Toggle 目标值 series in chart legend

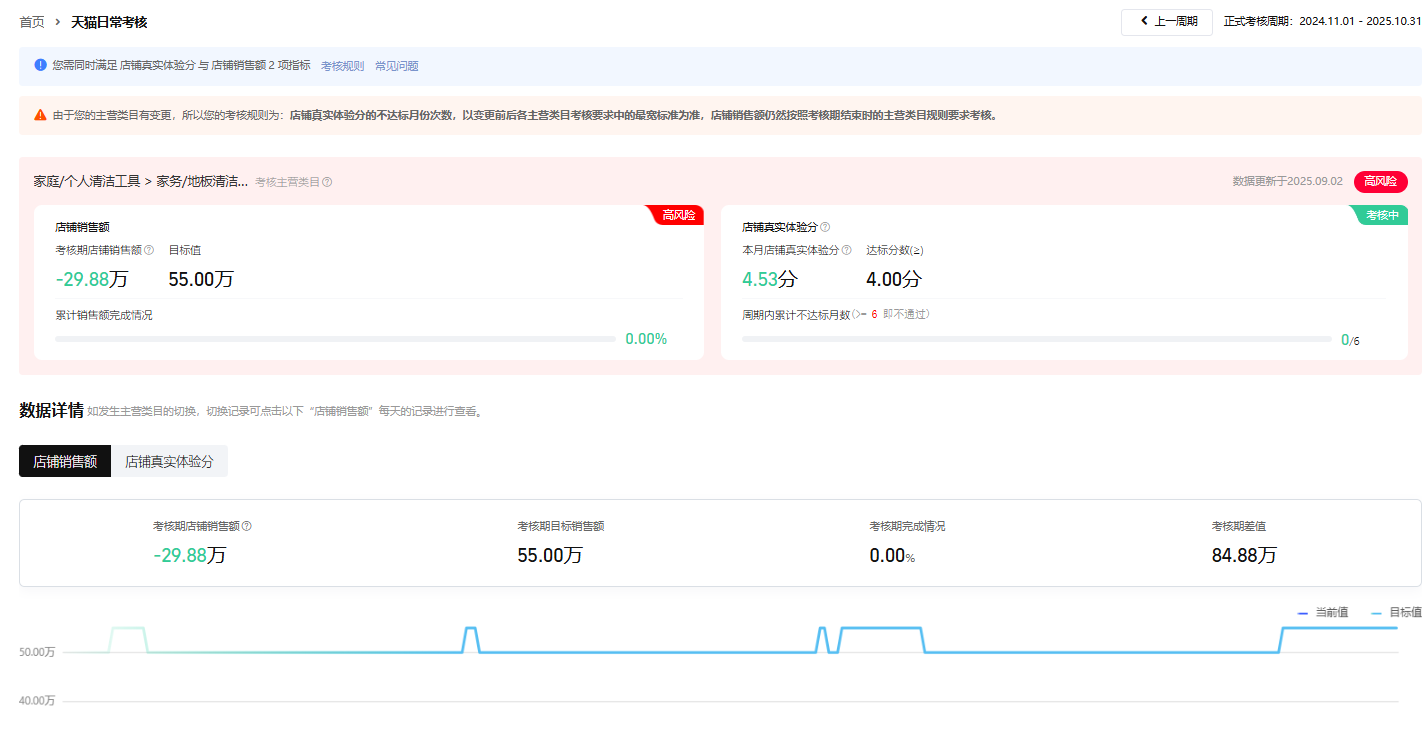[1396, 612]
